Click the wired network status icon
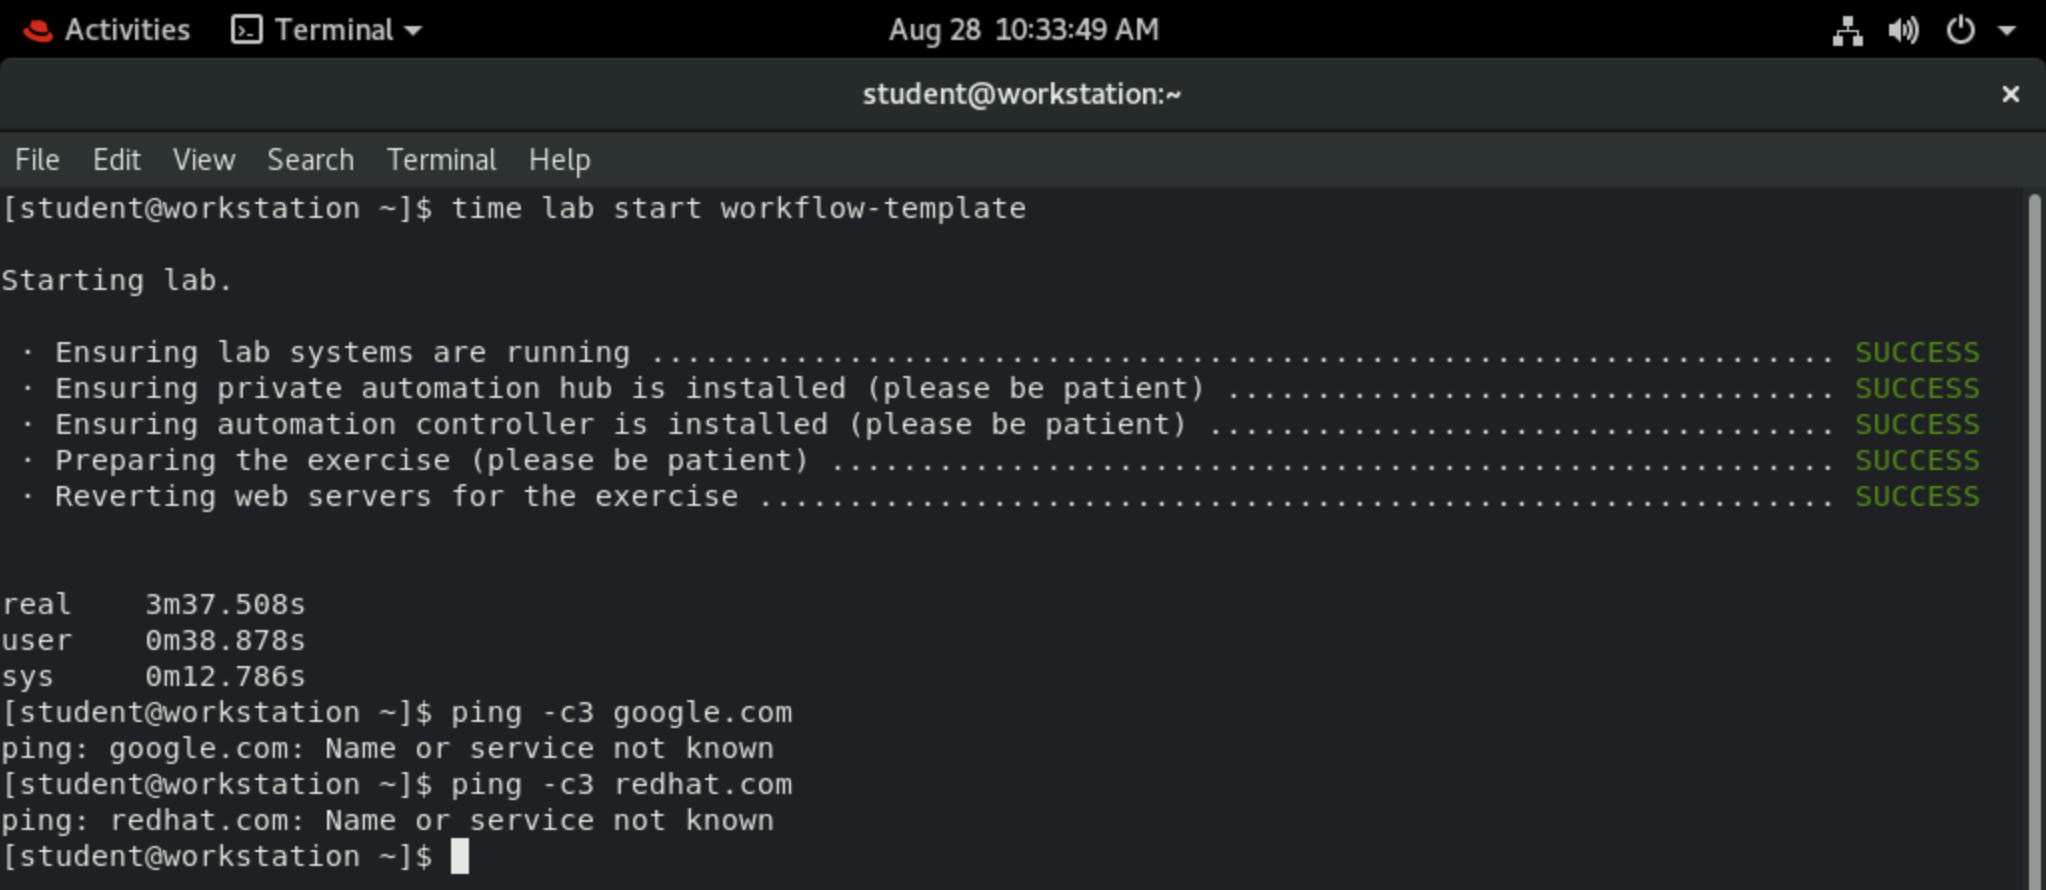The width and height of the screenshot is (2046, 890). pyautogui.click(x=1847, y=31)
